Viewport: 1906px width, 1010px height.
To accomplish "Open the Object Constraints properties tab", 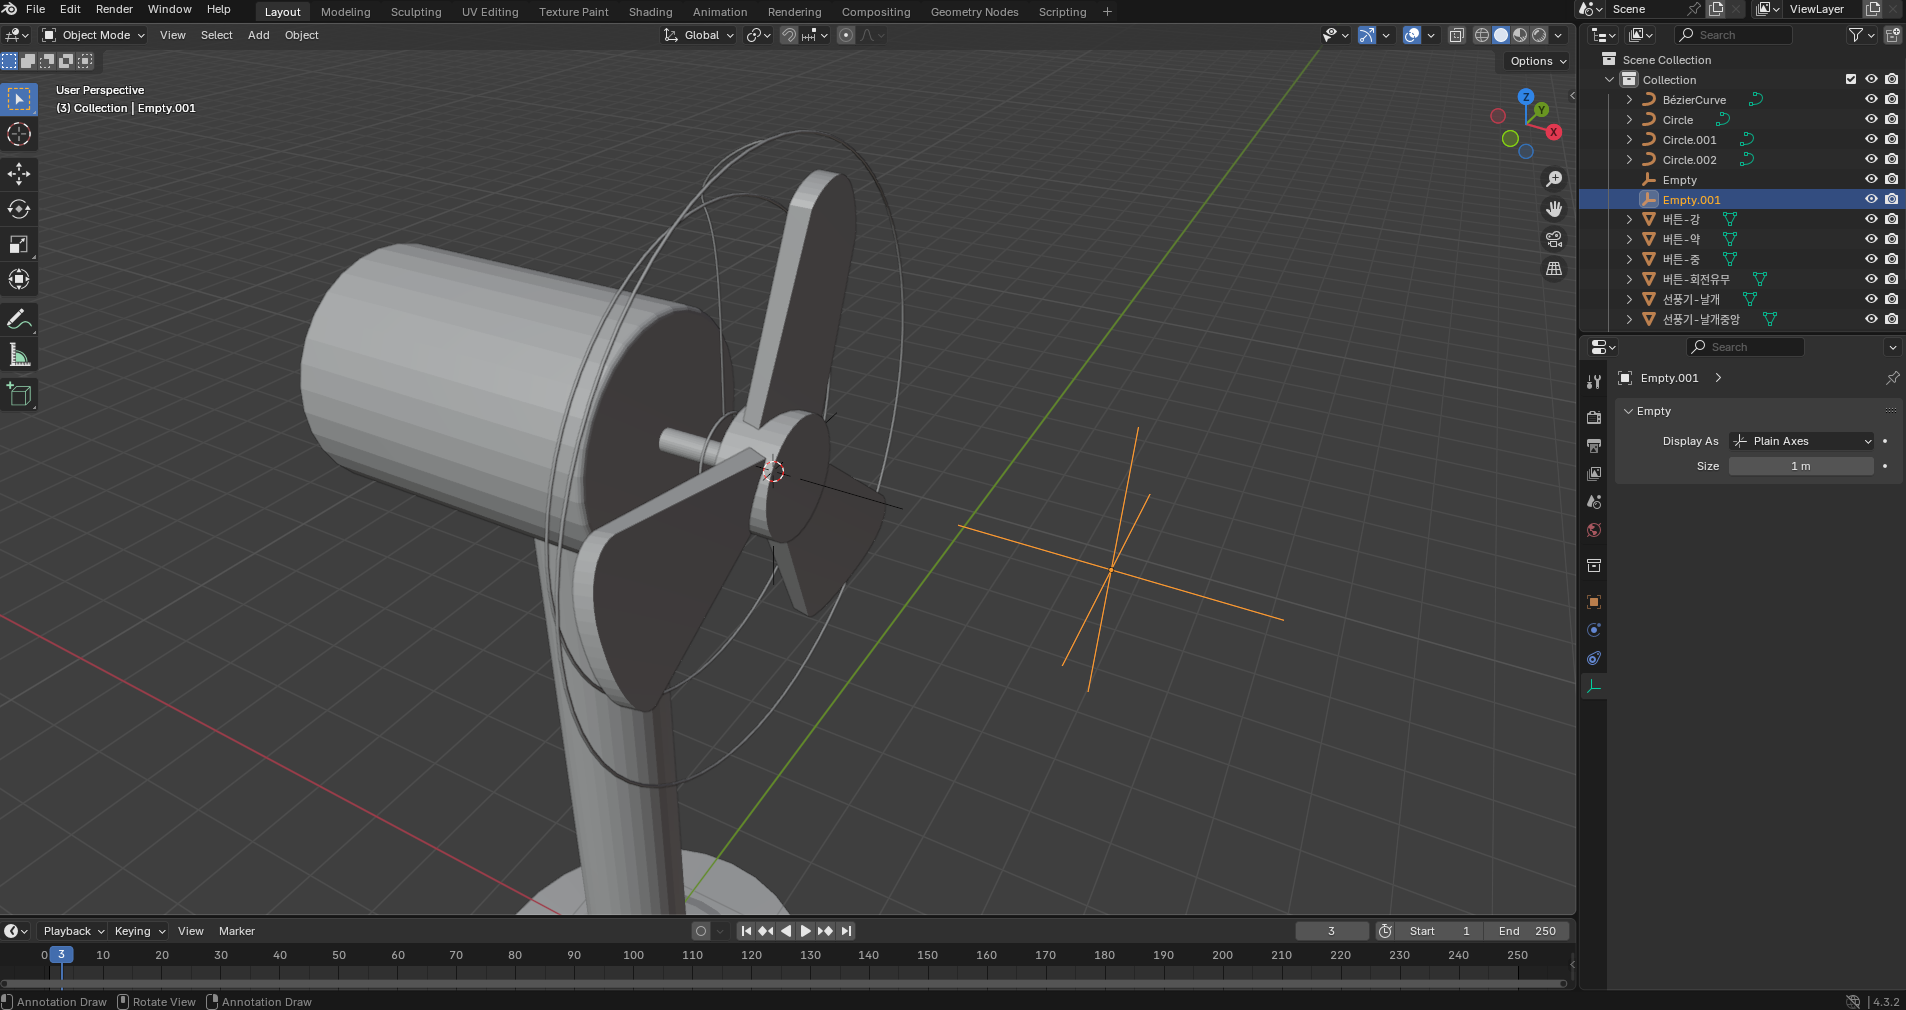I will pos(1594,658).
